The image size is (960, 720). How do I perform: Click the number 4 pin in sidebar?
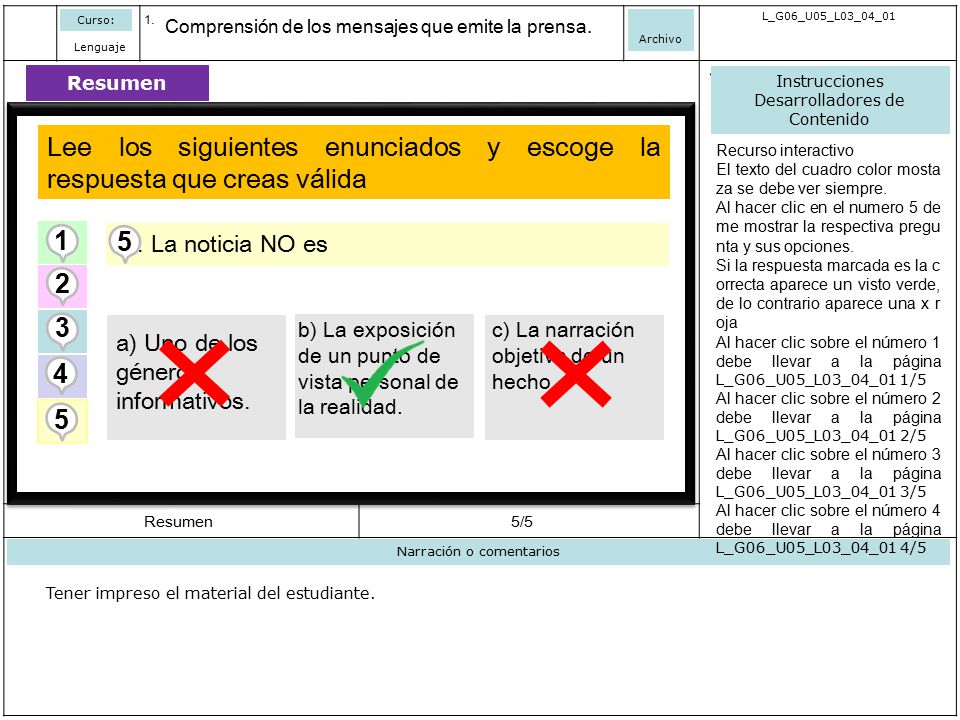[62, 376]
